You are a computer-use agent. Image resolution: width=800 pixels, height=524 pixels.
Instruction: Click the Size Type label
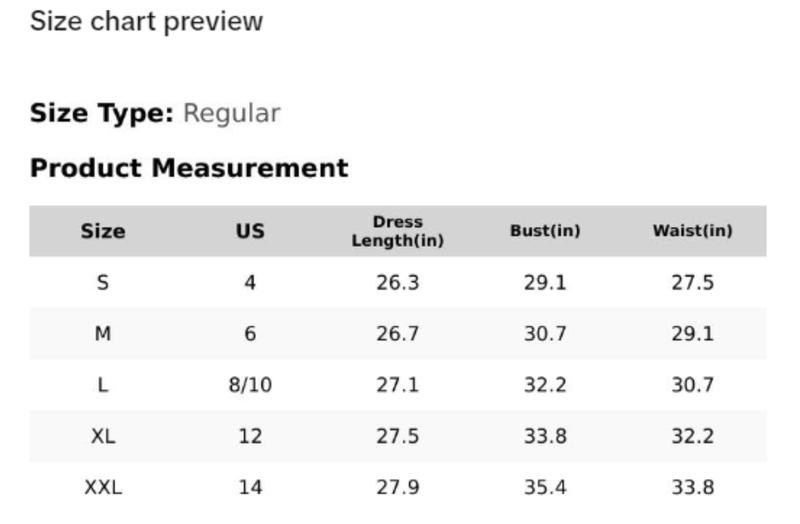(102, 113)
